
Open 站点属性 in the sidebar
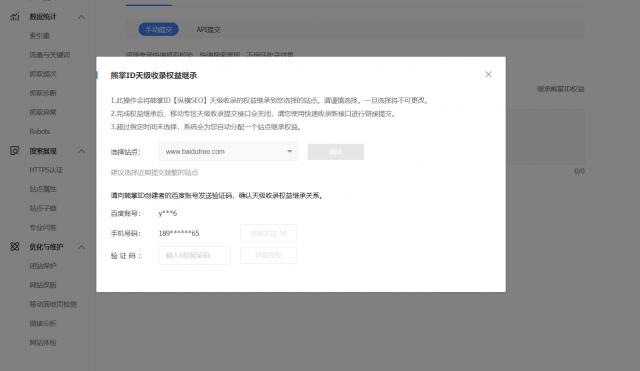(43, 189)
